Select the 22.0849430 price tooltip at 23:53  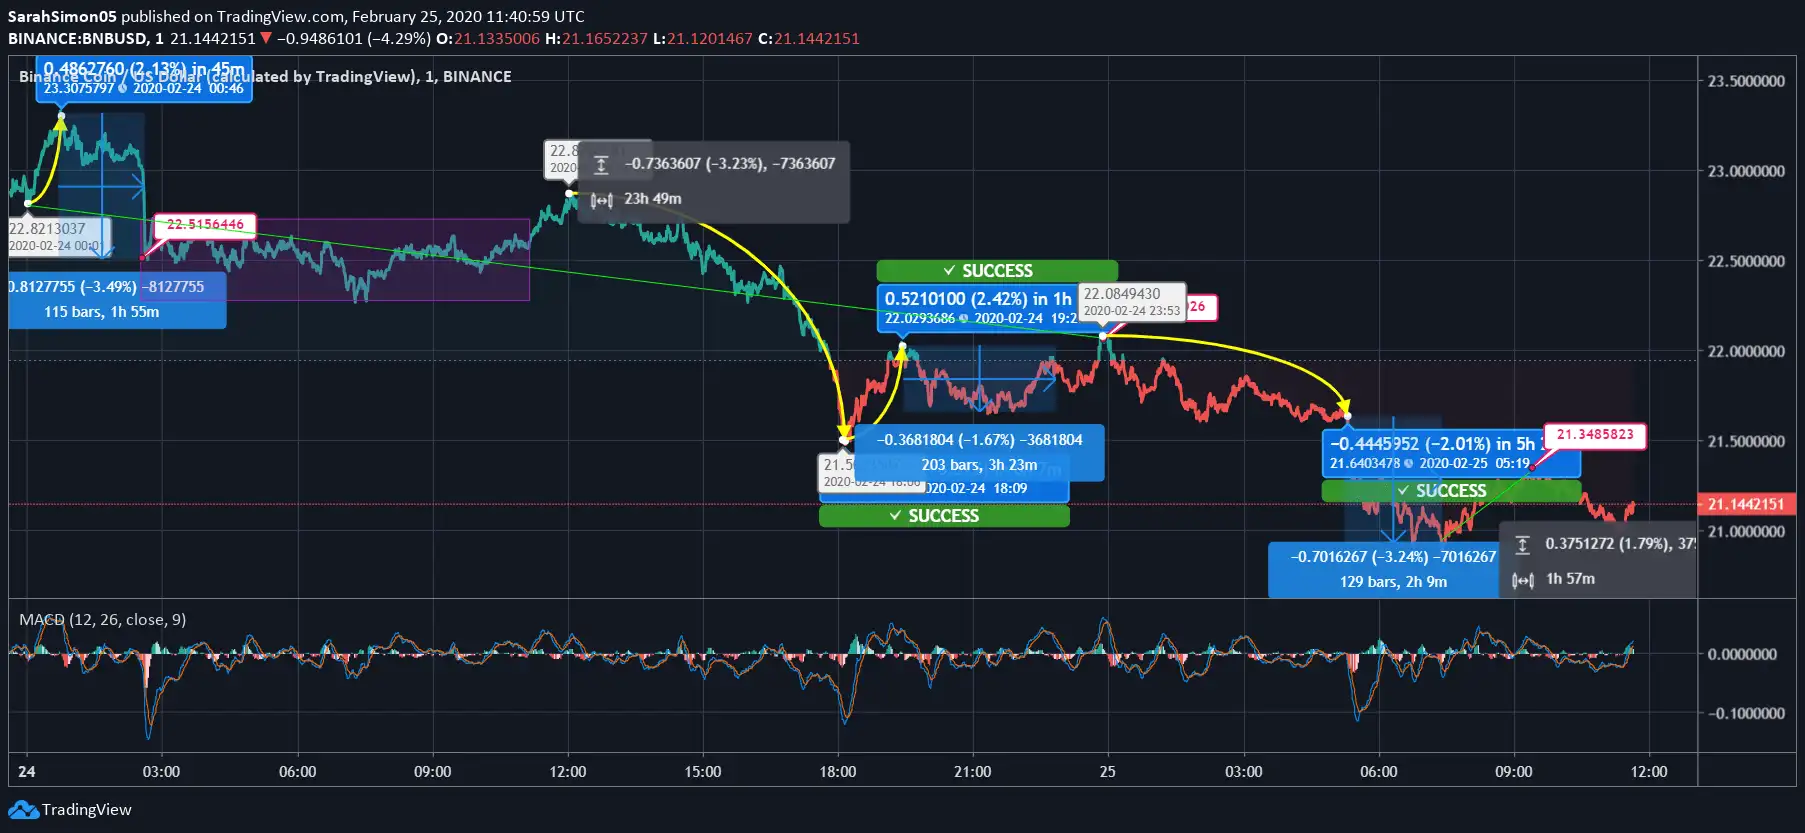click(1131, 301)
